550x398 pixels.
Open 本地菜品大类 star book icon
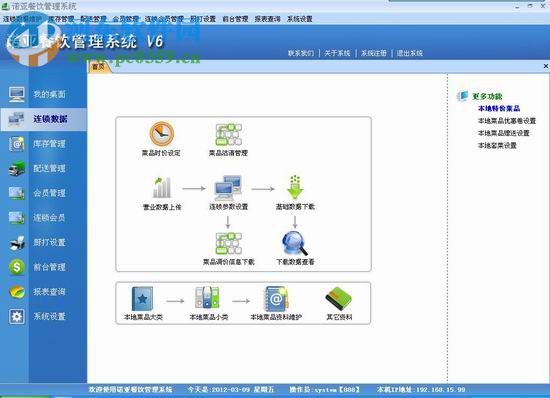coord(142,299)
